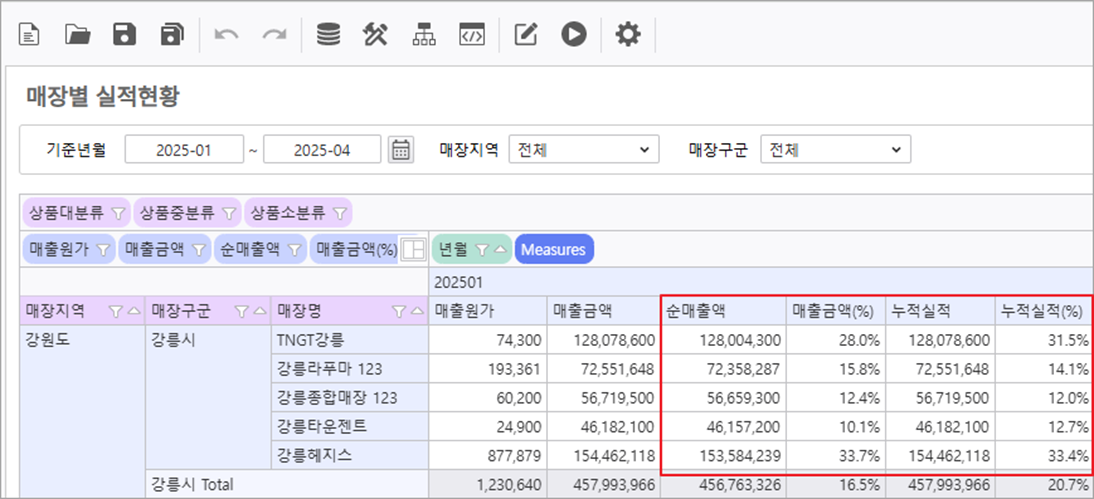Run the report with the play icon
Viewport: 1094px width, 499px height.
click(x=573, y=34)
